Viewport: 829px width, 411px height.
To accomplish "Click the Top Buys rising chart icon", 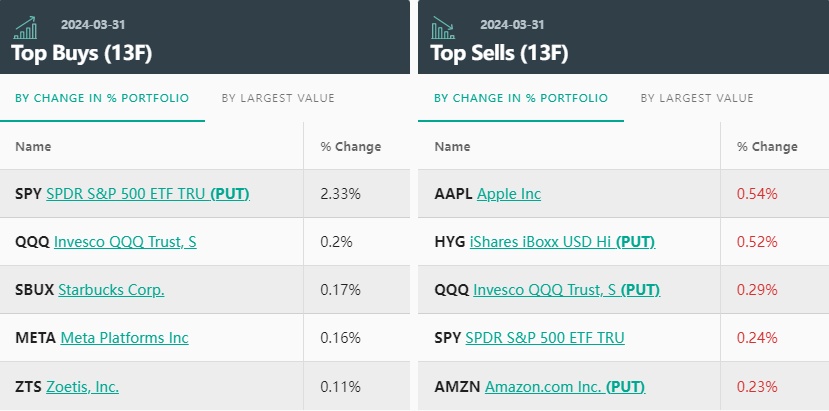I will [27, 27].
